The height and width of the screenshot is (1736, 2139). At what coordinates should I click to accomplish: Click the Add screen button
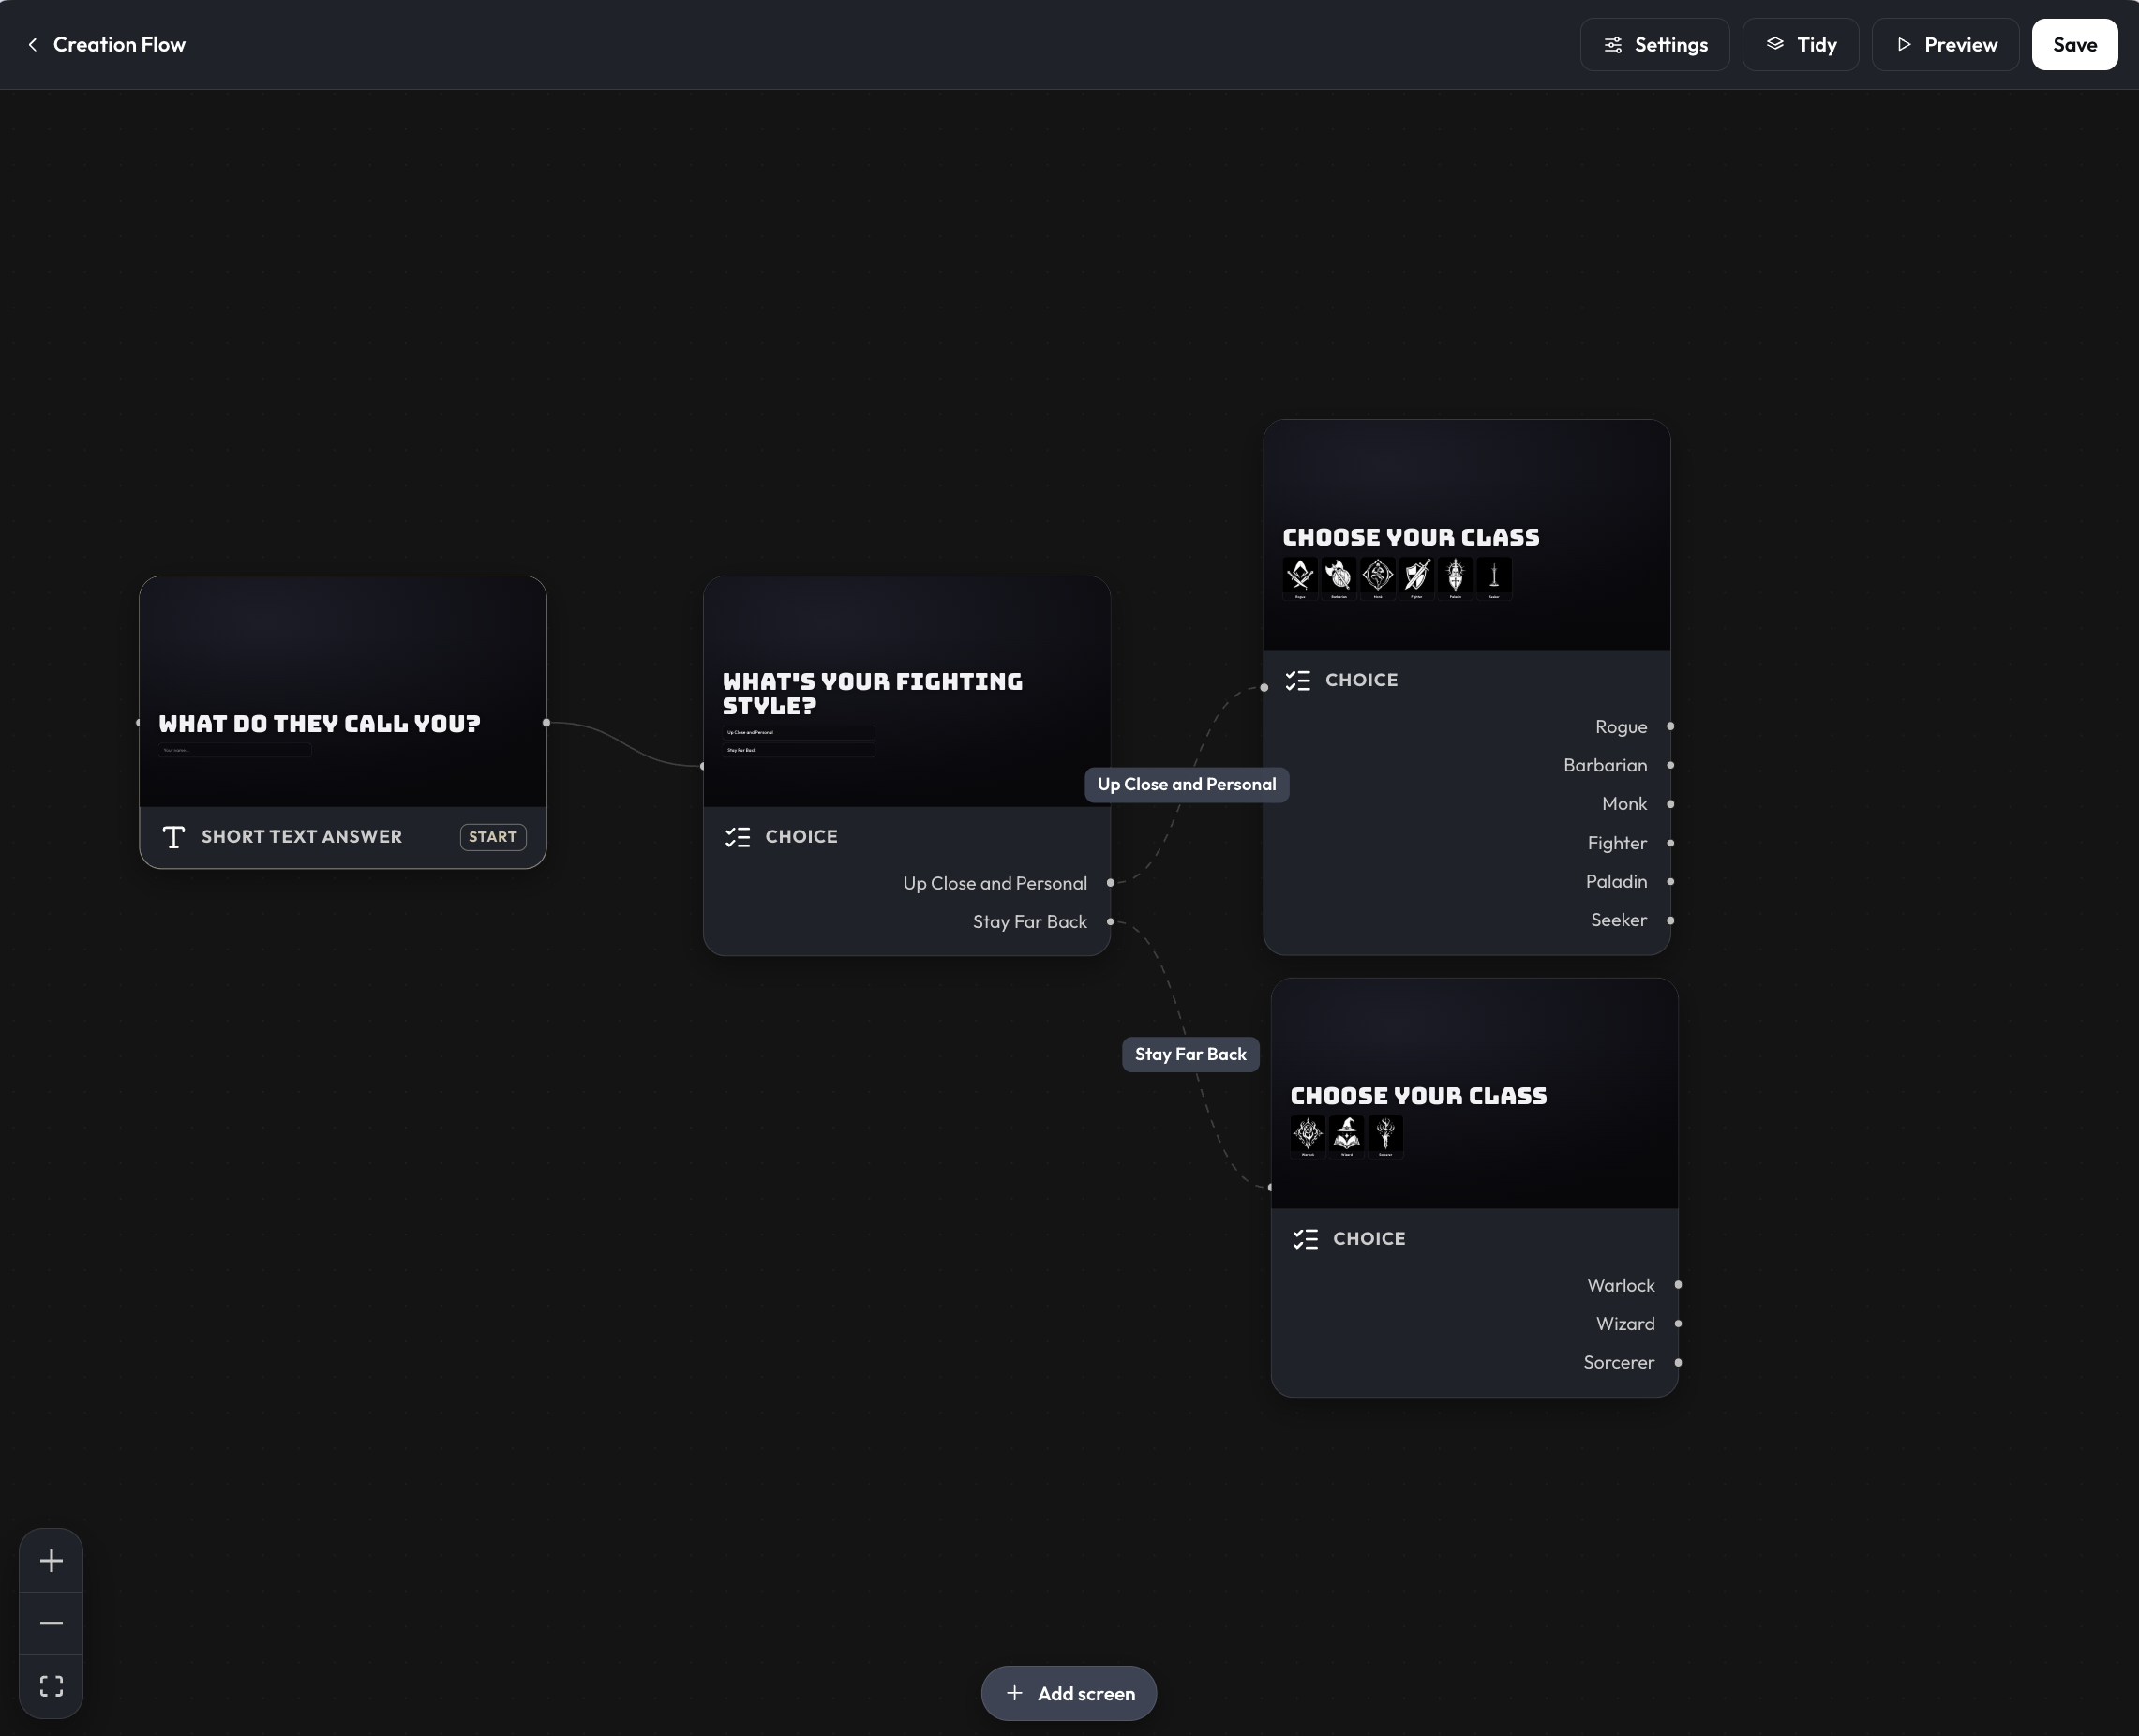1068,1693
